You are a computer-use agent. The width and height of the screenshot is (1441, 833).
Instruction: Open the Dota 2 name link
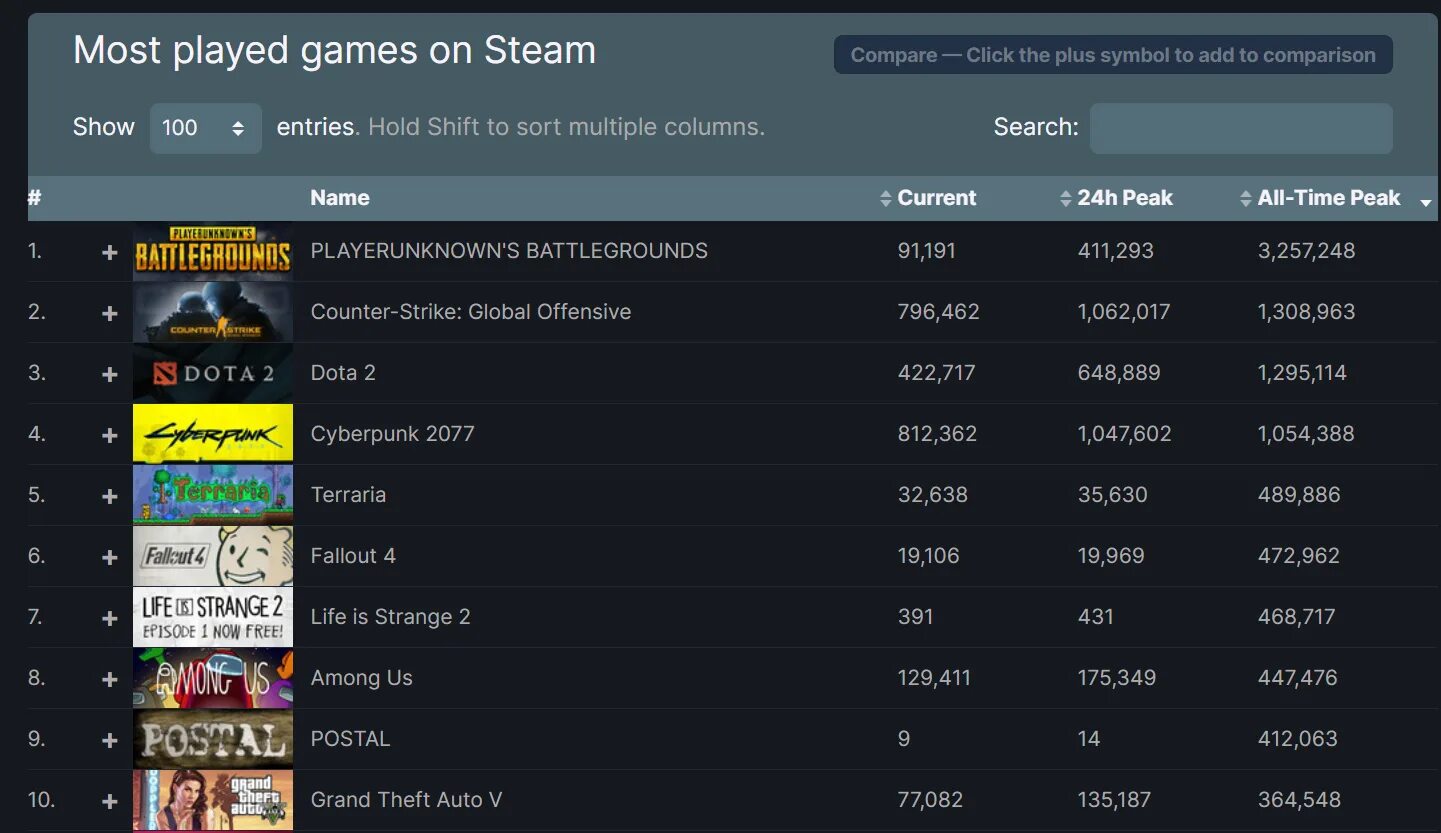pos(343,373)
